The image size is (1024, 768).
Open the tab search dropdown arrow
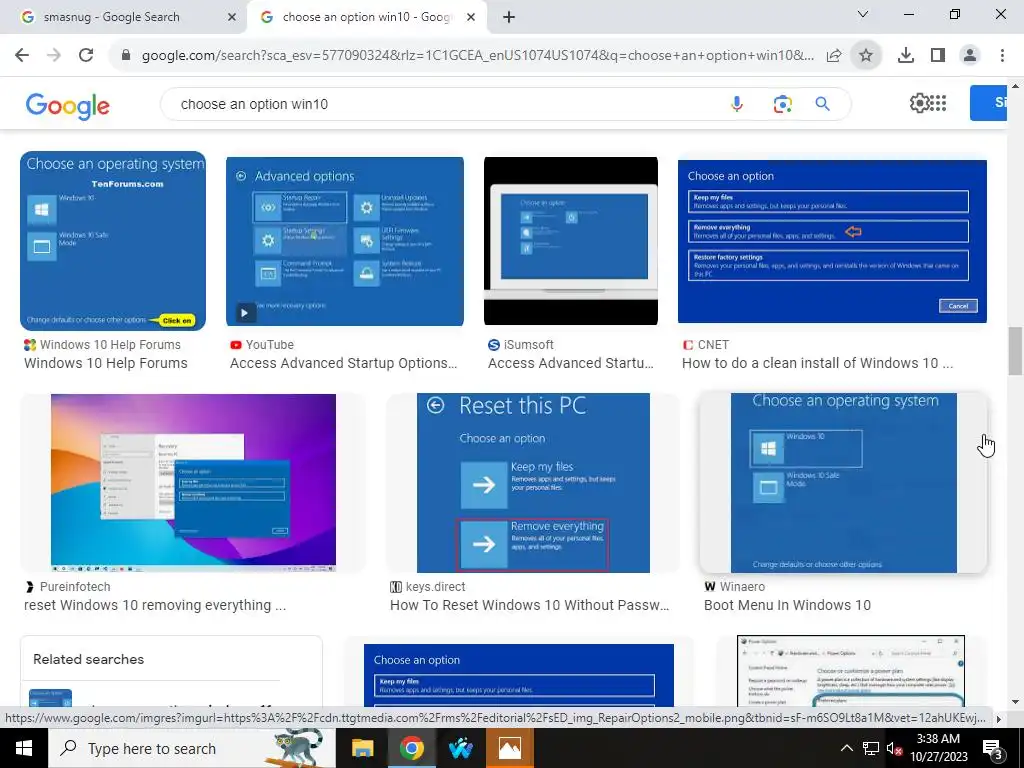pyautogui.click(x=863, y=14)
